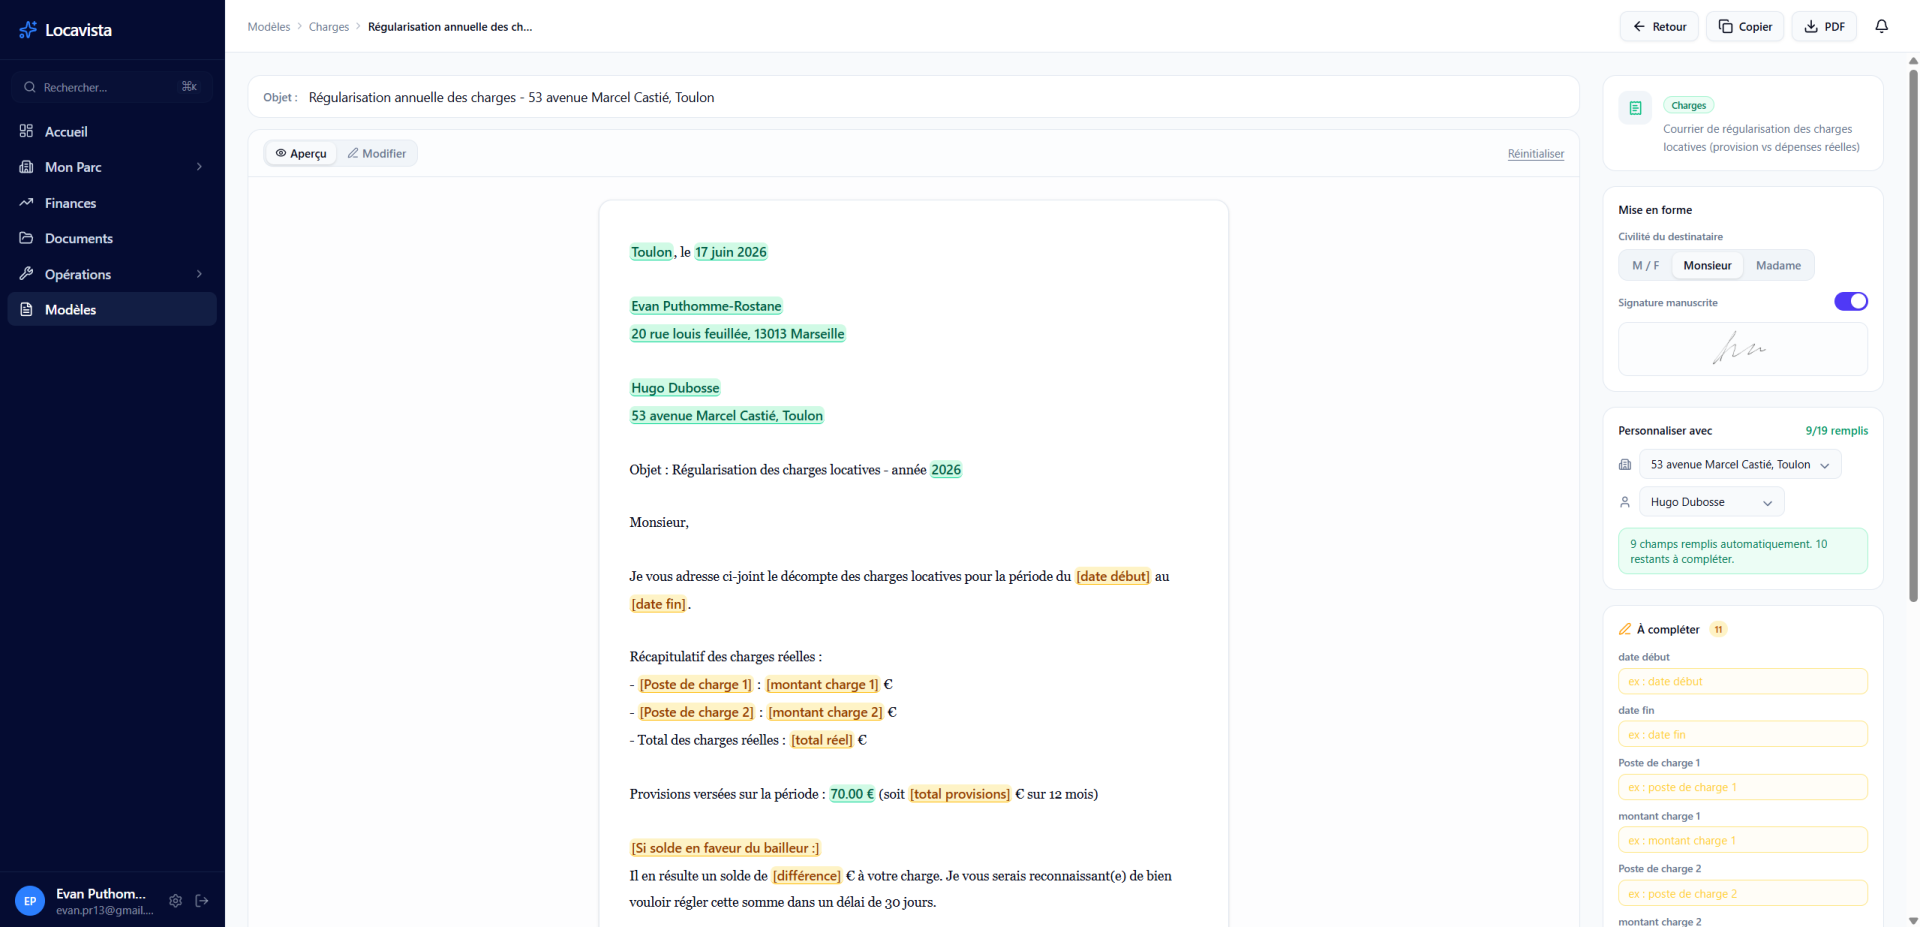
Task: Click the date début input field
Action: pos(1743,681)
